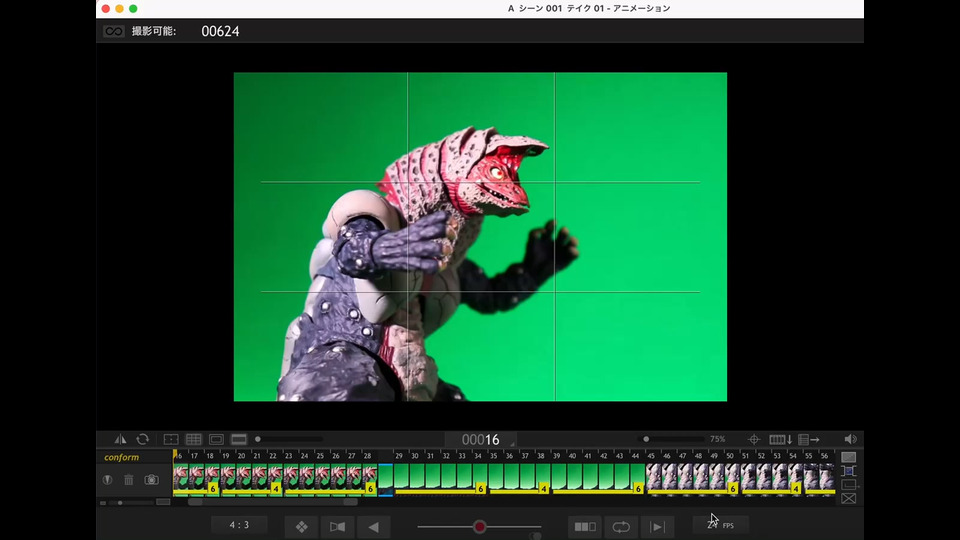
Task: Click the gray thumbnail view icon right of timeline
Action: point(849,457)
